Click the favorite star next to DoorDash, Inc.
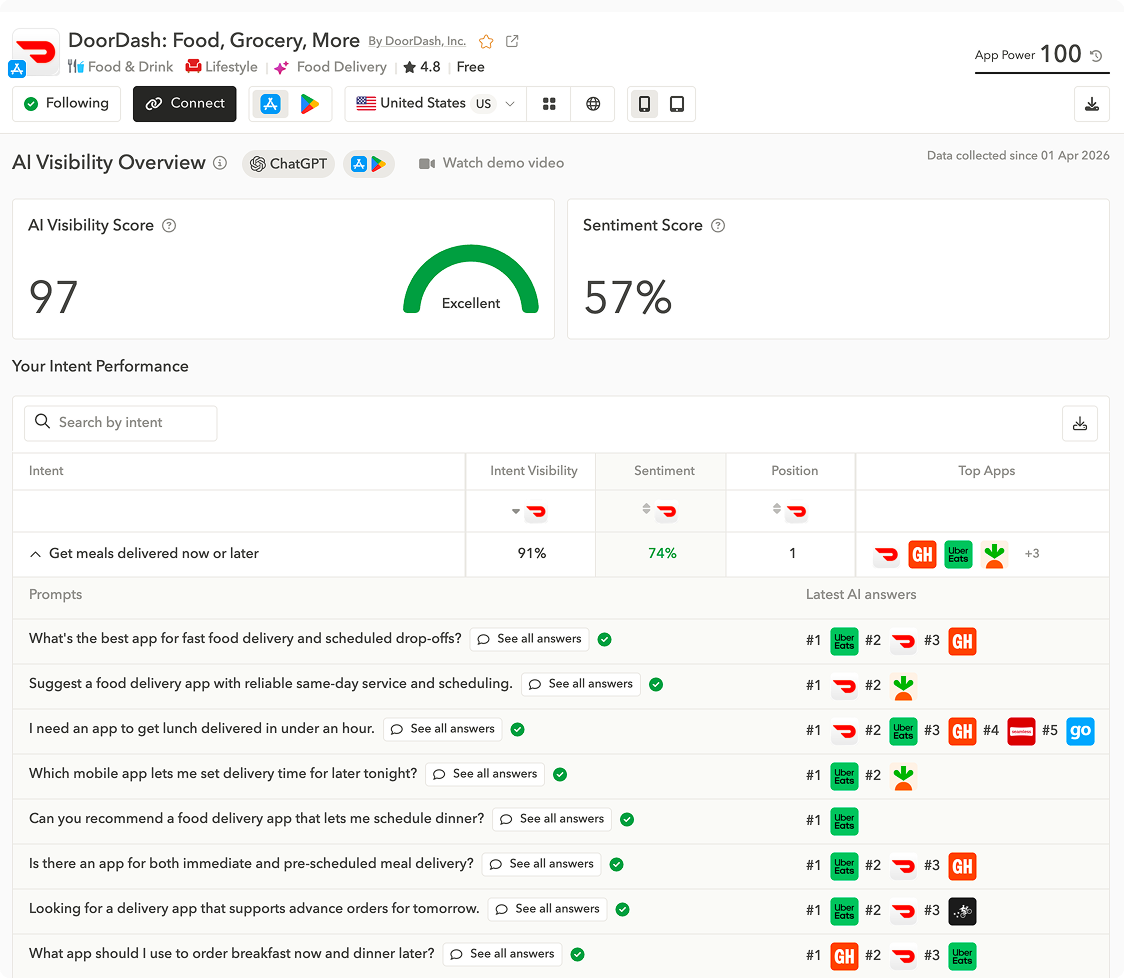The width and height of the screenshot is (1124, 978). [486, 42]
